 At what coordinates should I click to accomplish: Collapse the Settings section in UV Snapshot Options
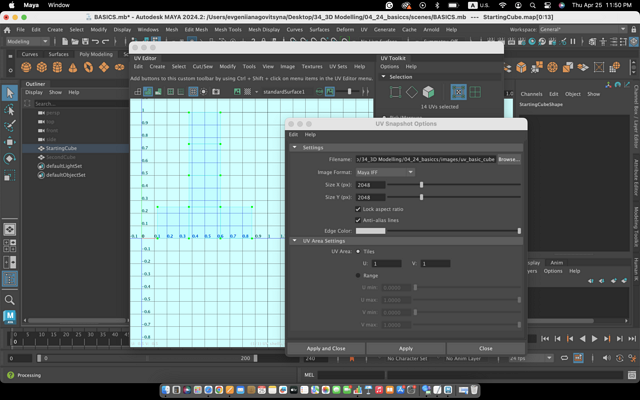point(294,147)
